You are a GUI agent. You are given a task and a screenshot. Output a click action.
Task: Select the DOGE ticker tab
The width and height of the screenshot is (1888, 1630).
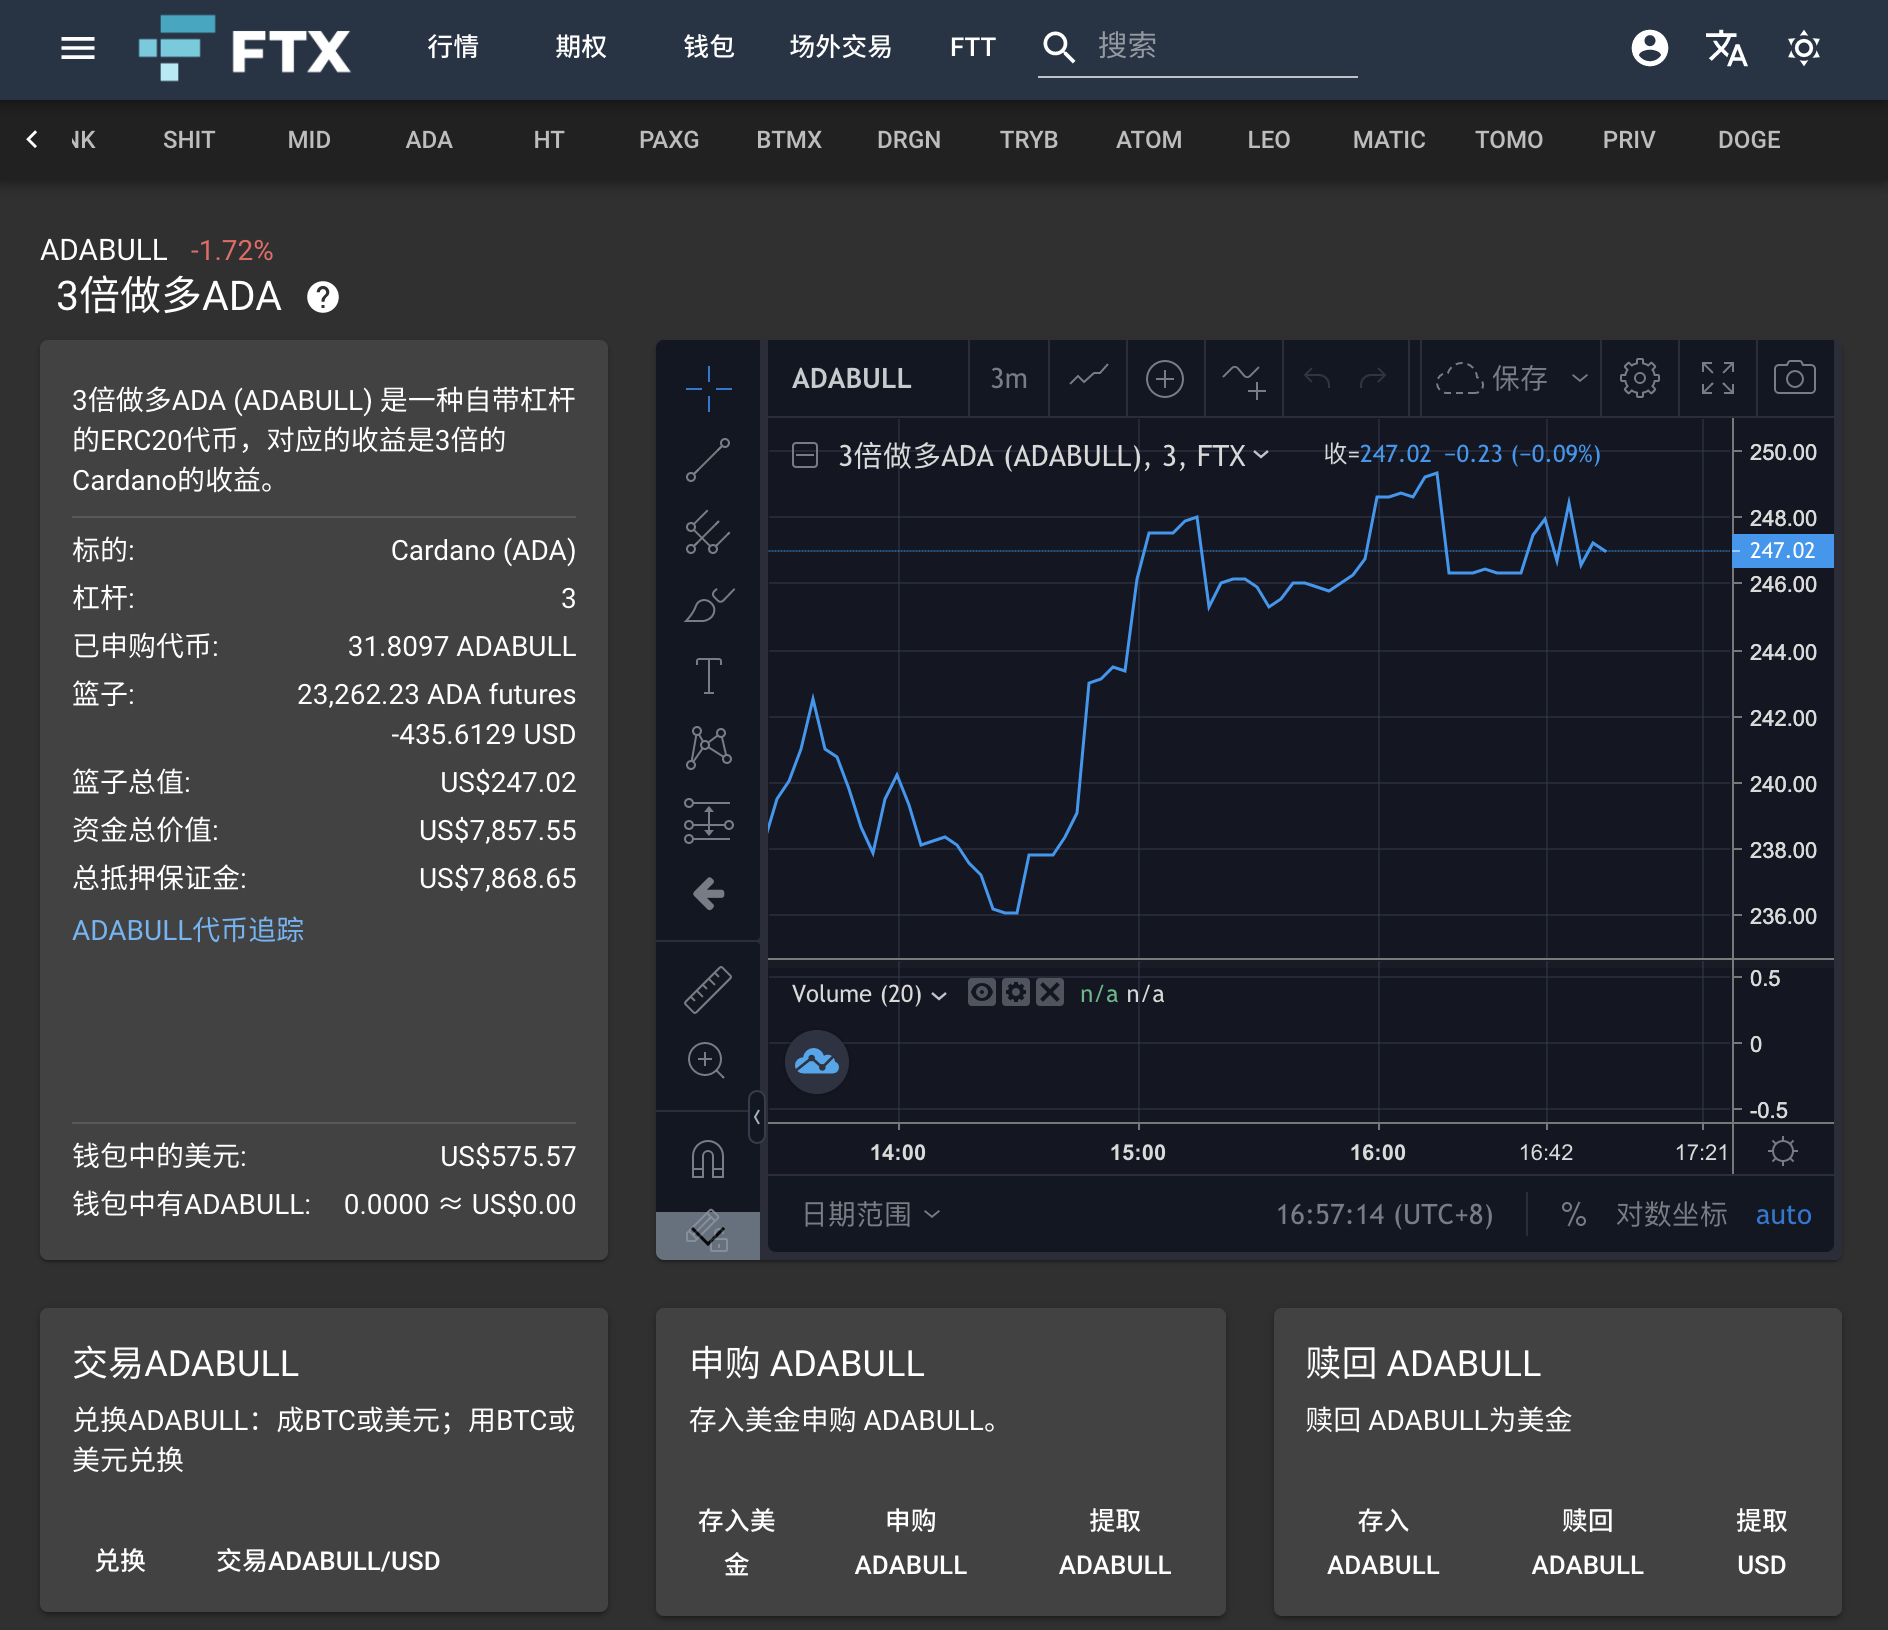[x=1749, y=140]
